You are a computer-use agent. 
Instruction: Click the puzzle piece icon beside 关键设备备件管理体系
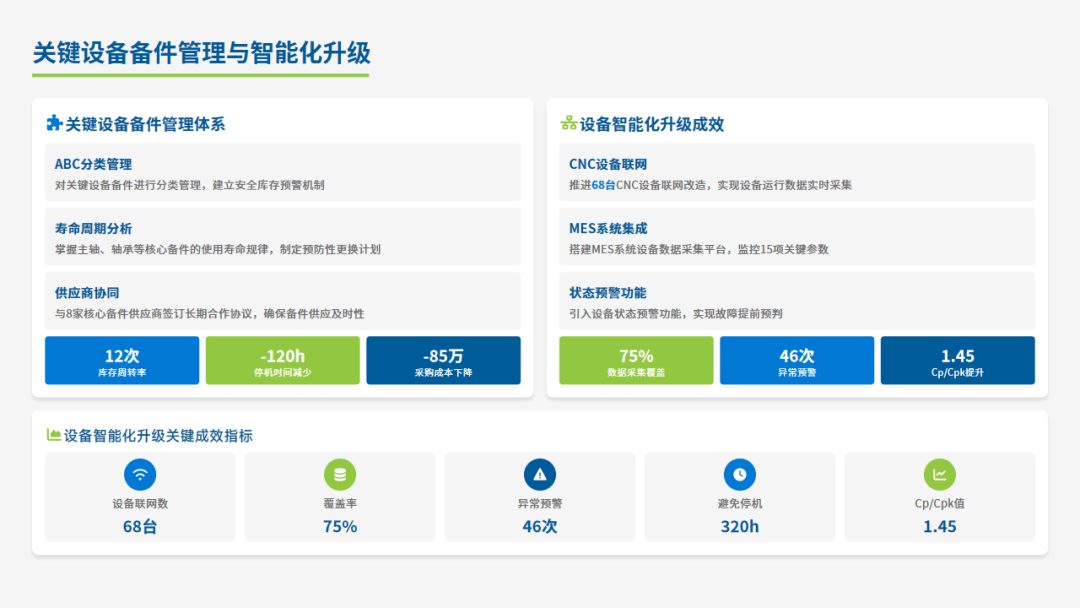tap(54, 124)
